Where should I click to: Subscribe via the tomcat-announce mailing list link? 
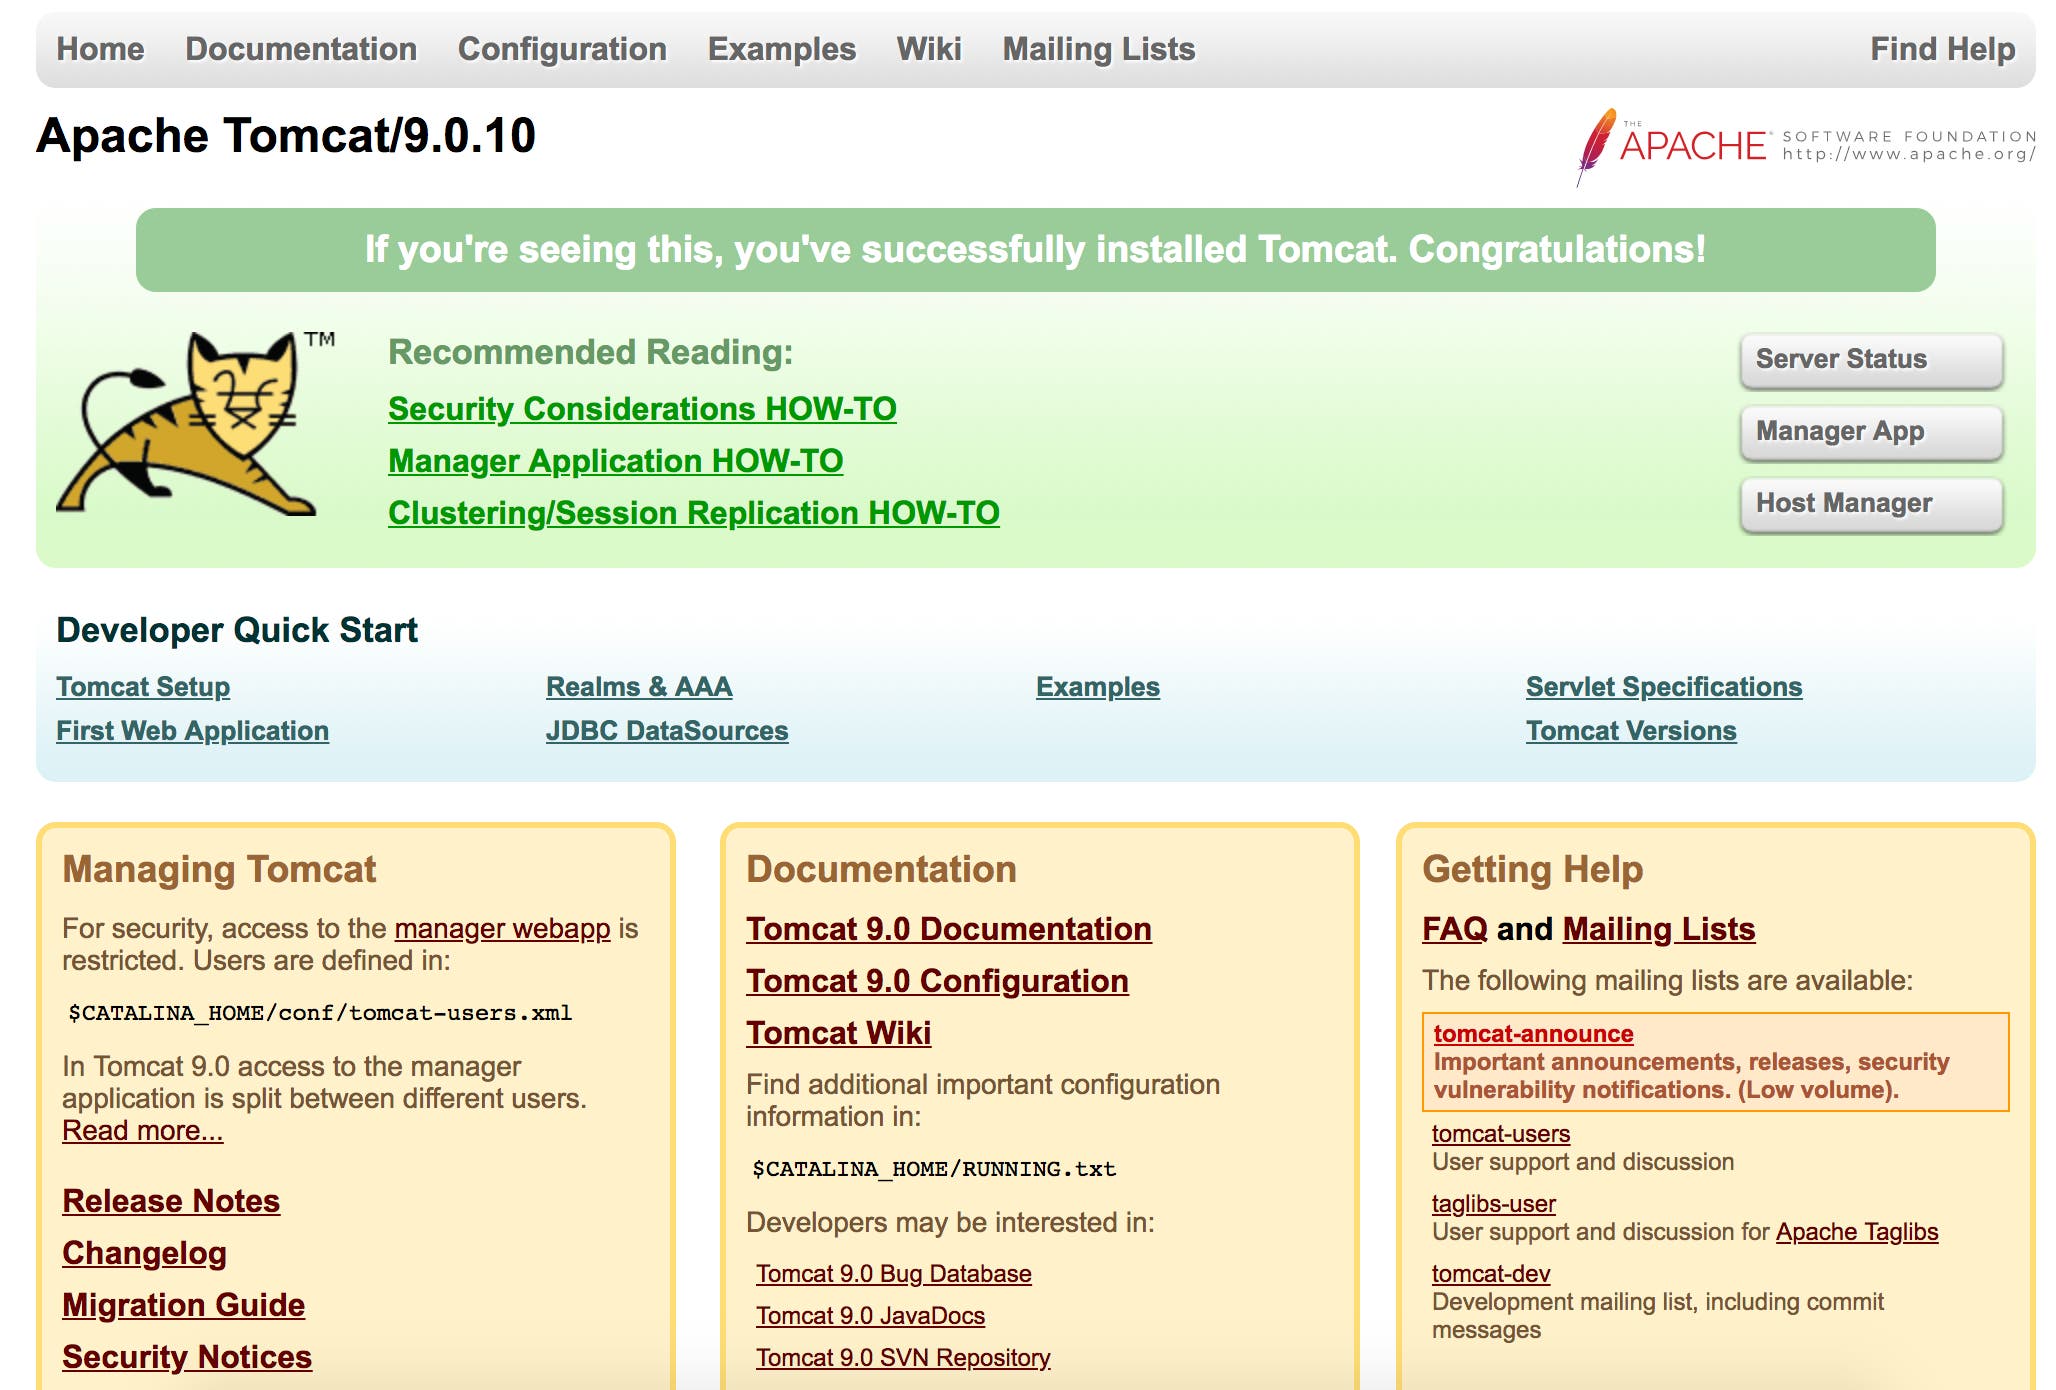coord(1533,1034)
